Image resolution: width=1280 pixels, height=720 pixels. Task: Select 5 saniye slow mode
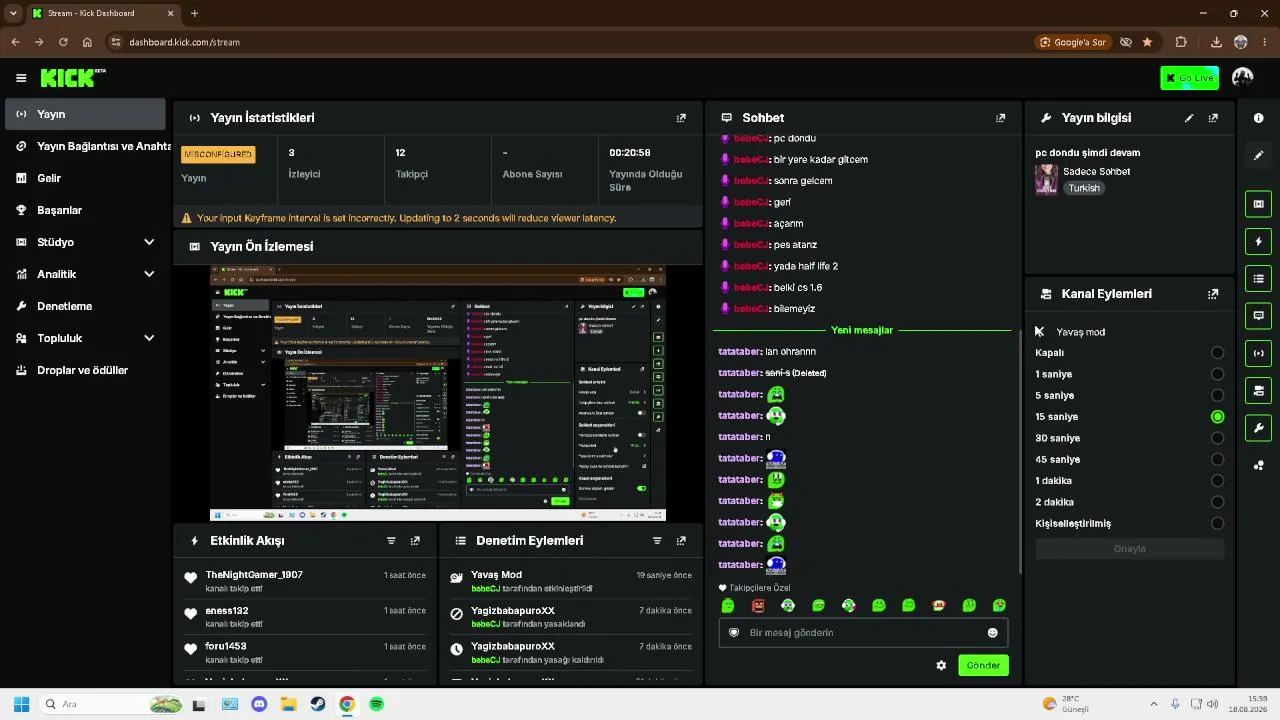[x=1217, y=396]
